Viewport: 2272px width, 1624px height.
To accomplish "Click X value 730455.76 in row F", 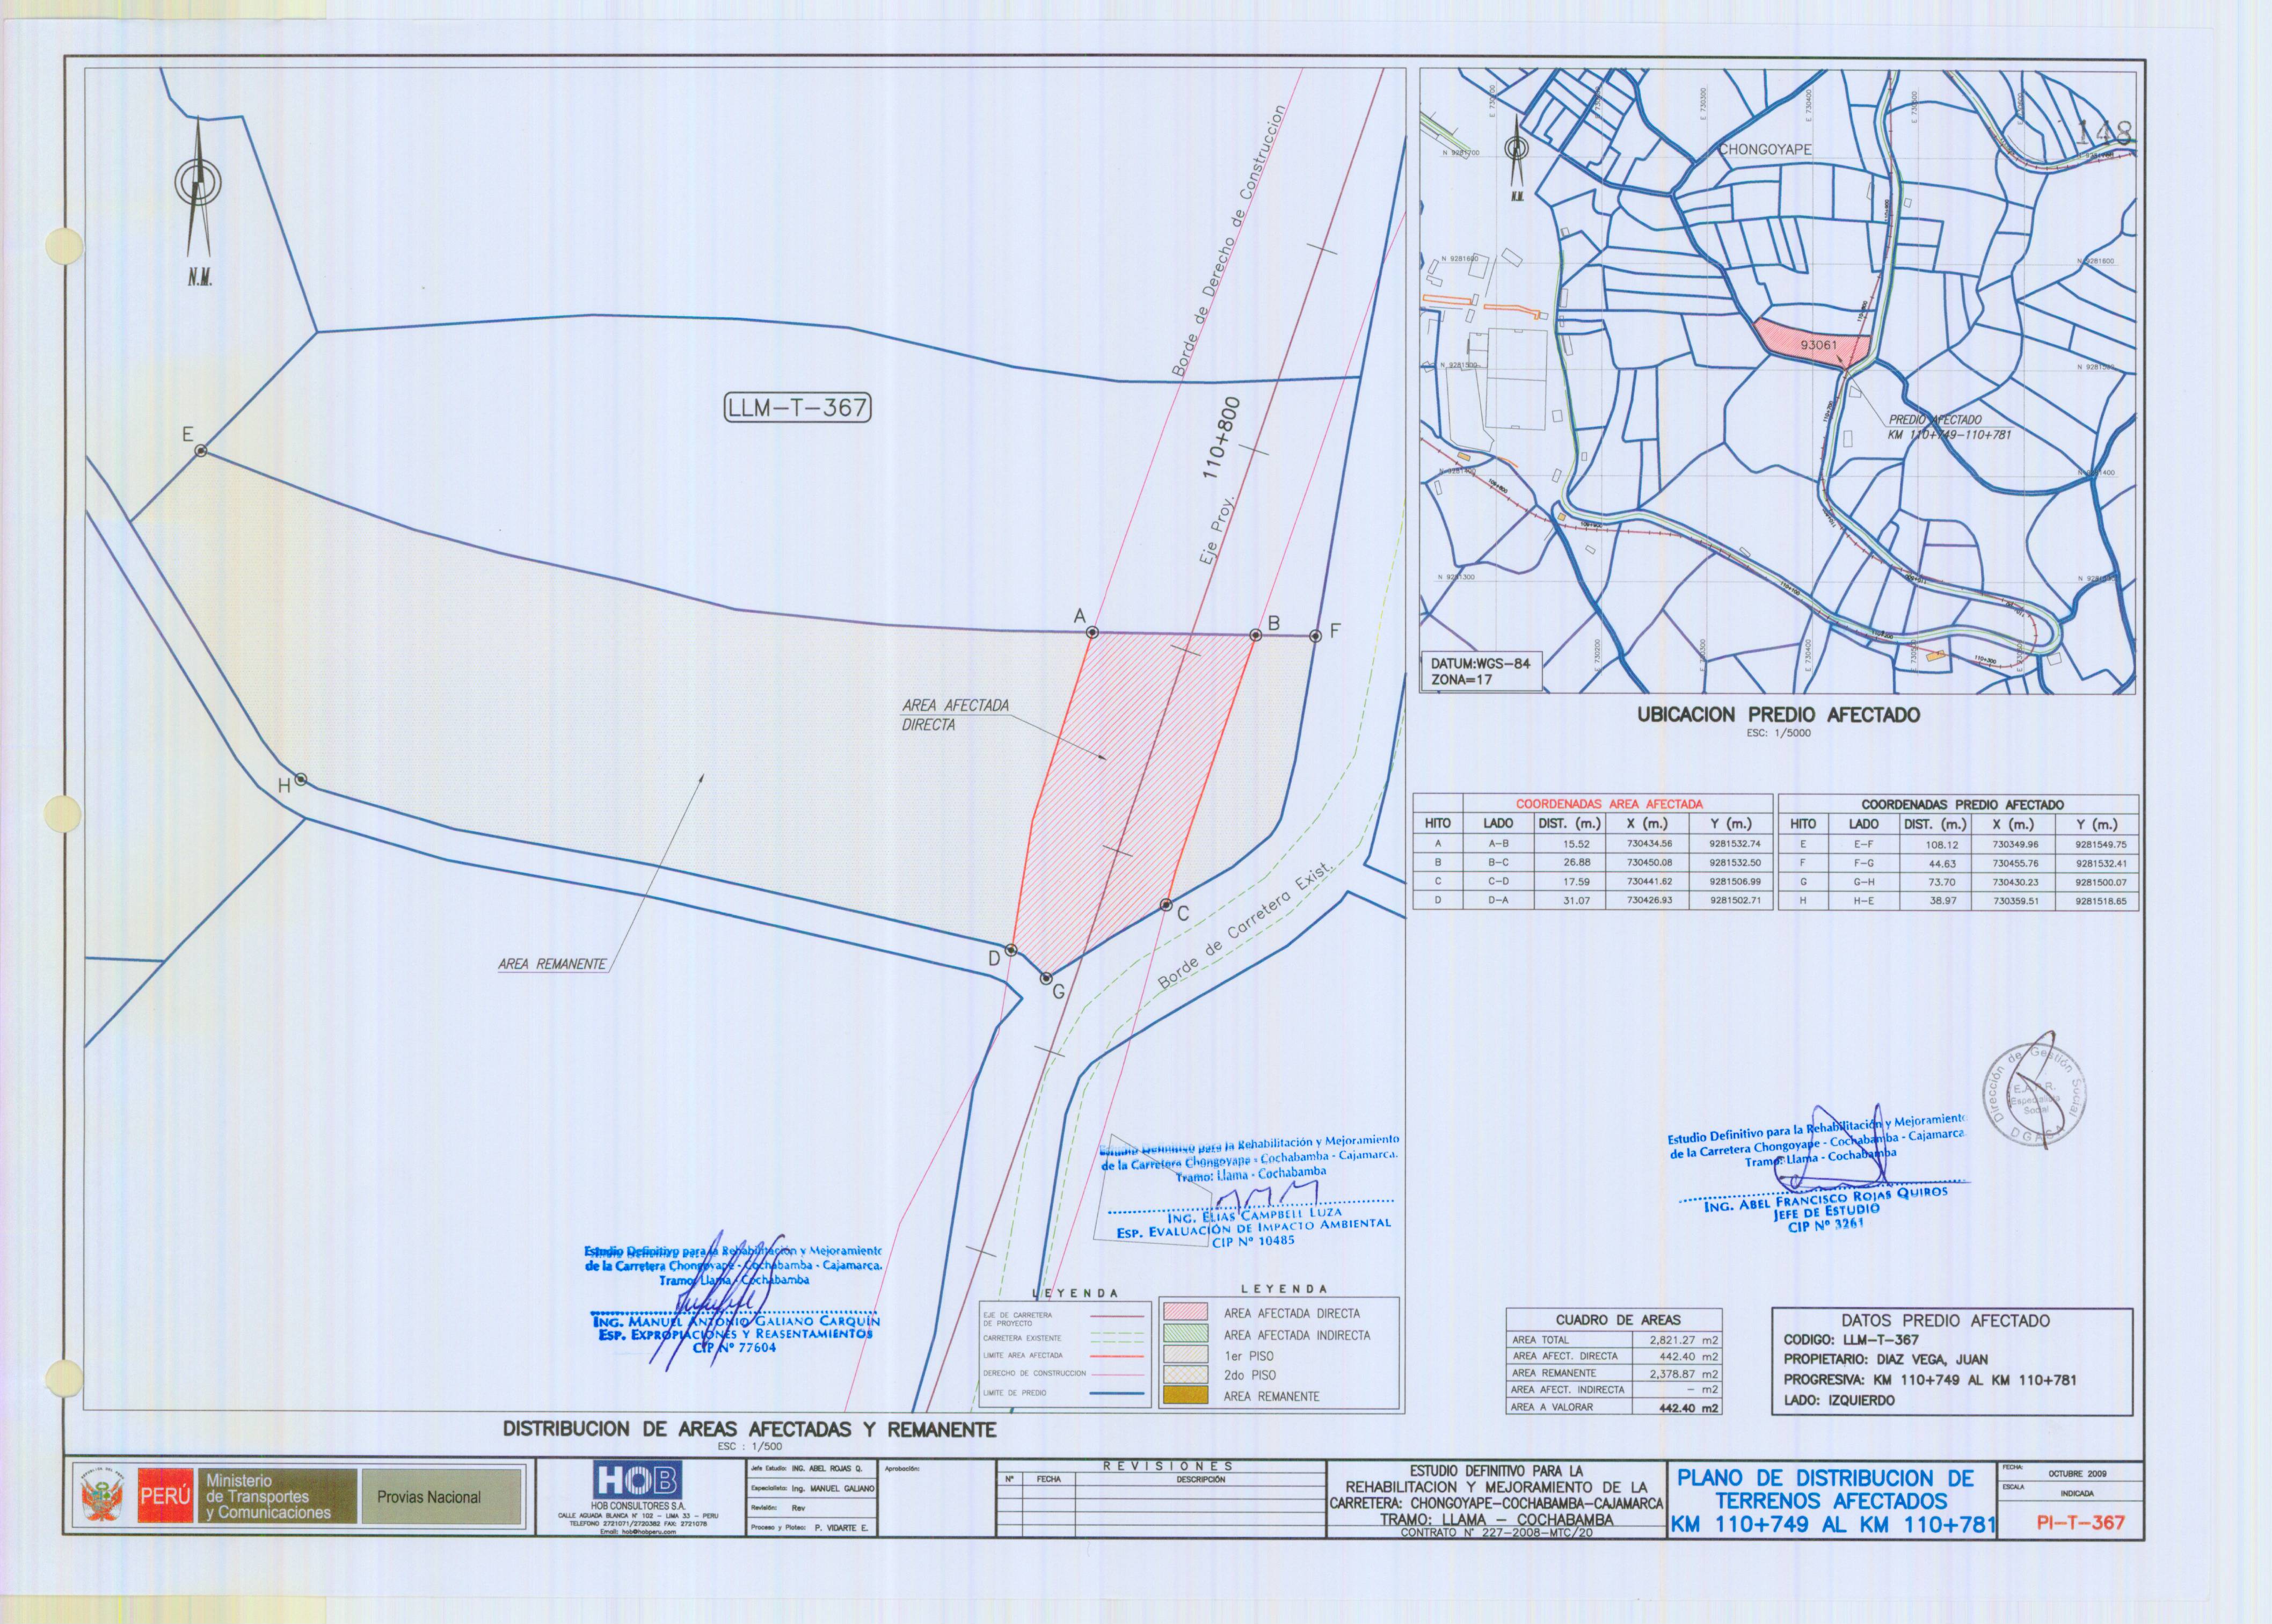I will (x=2015, y=863).
